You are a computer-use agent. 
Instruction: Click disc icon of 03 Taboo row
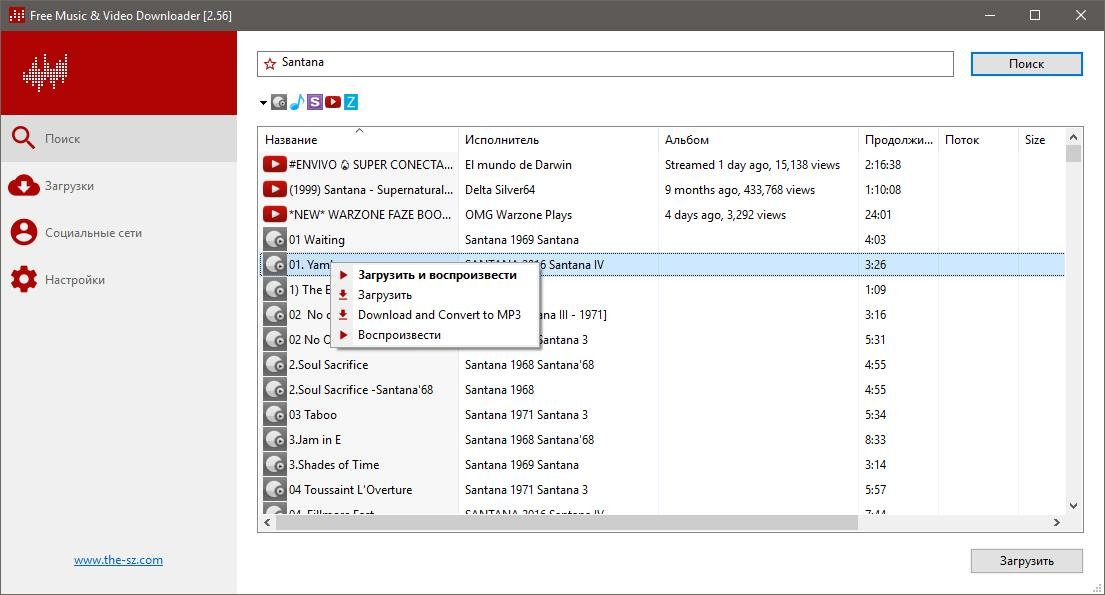pos(275,415)
